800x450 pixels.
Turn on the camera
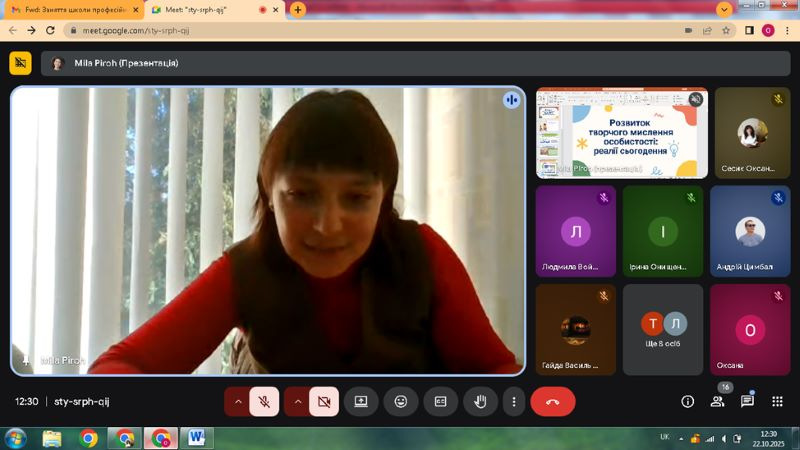324,401
